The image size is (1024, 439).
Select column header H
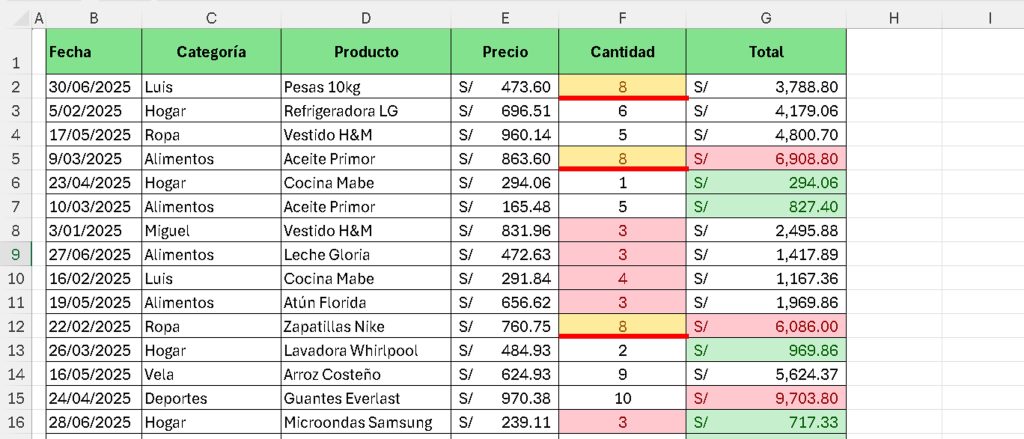[894, 19]
